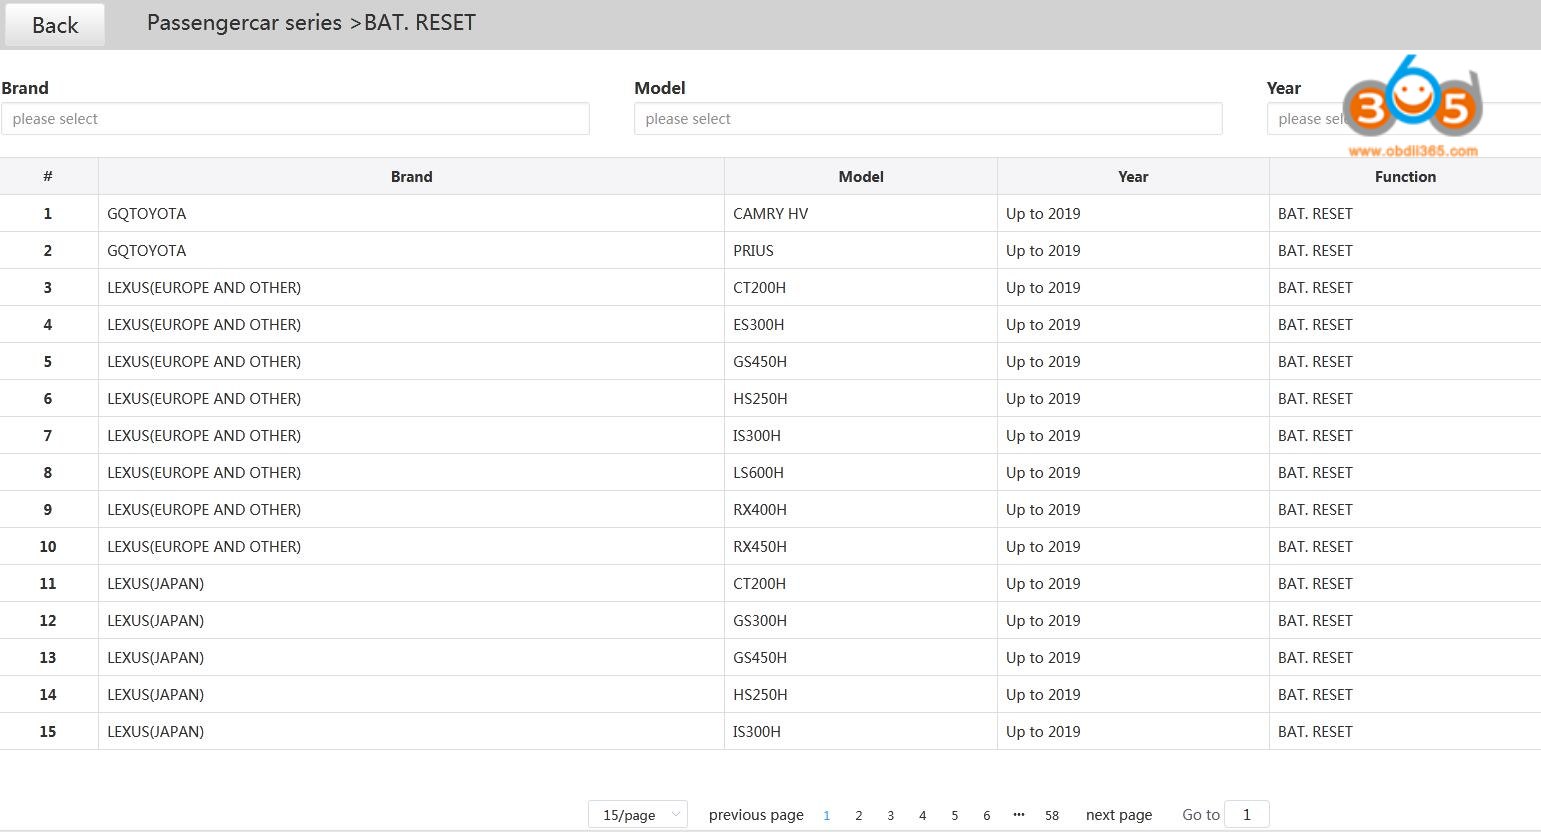Select the GS300H model cell
The image size is (1541, 832).
(861, 620)
